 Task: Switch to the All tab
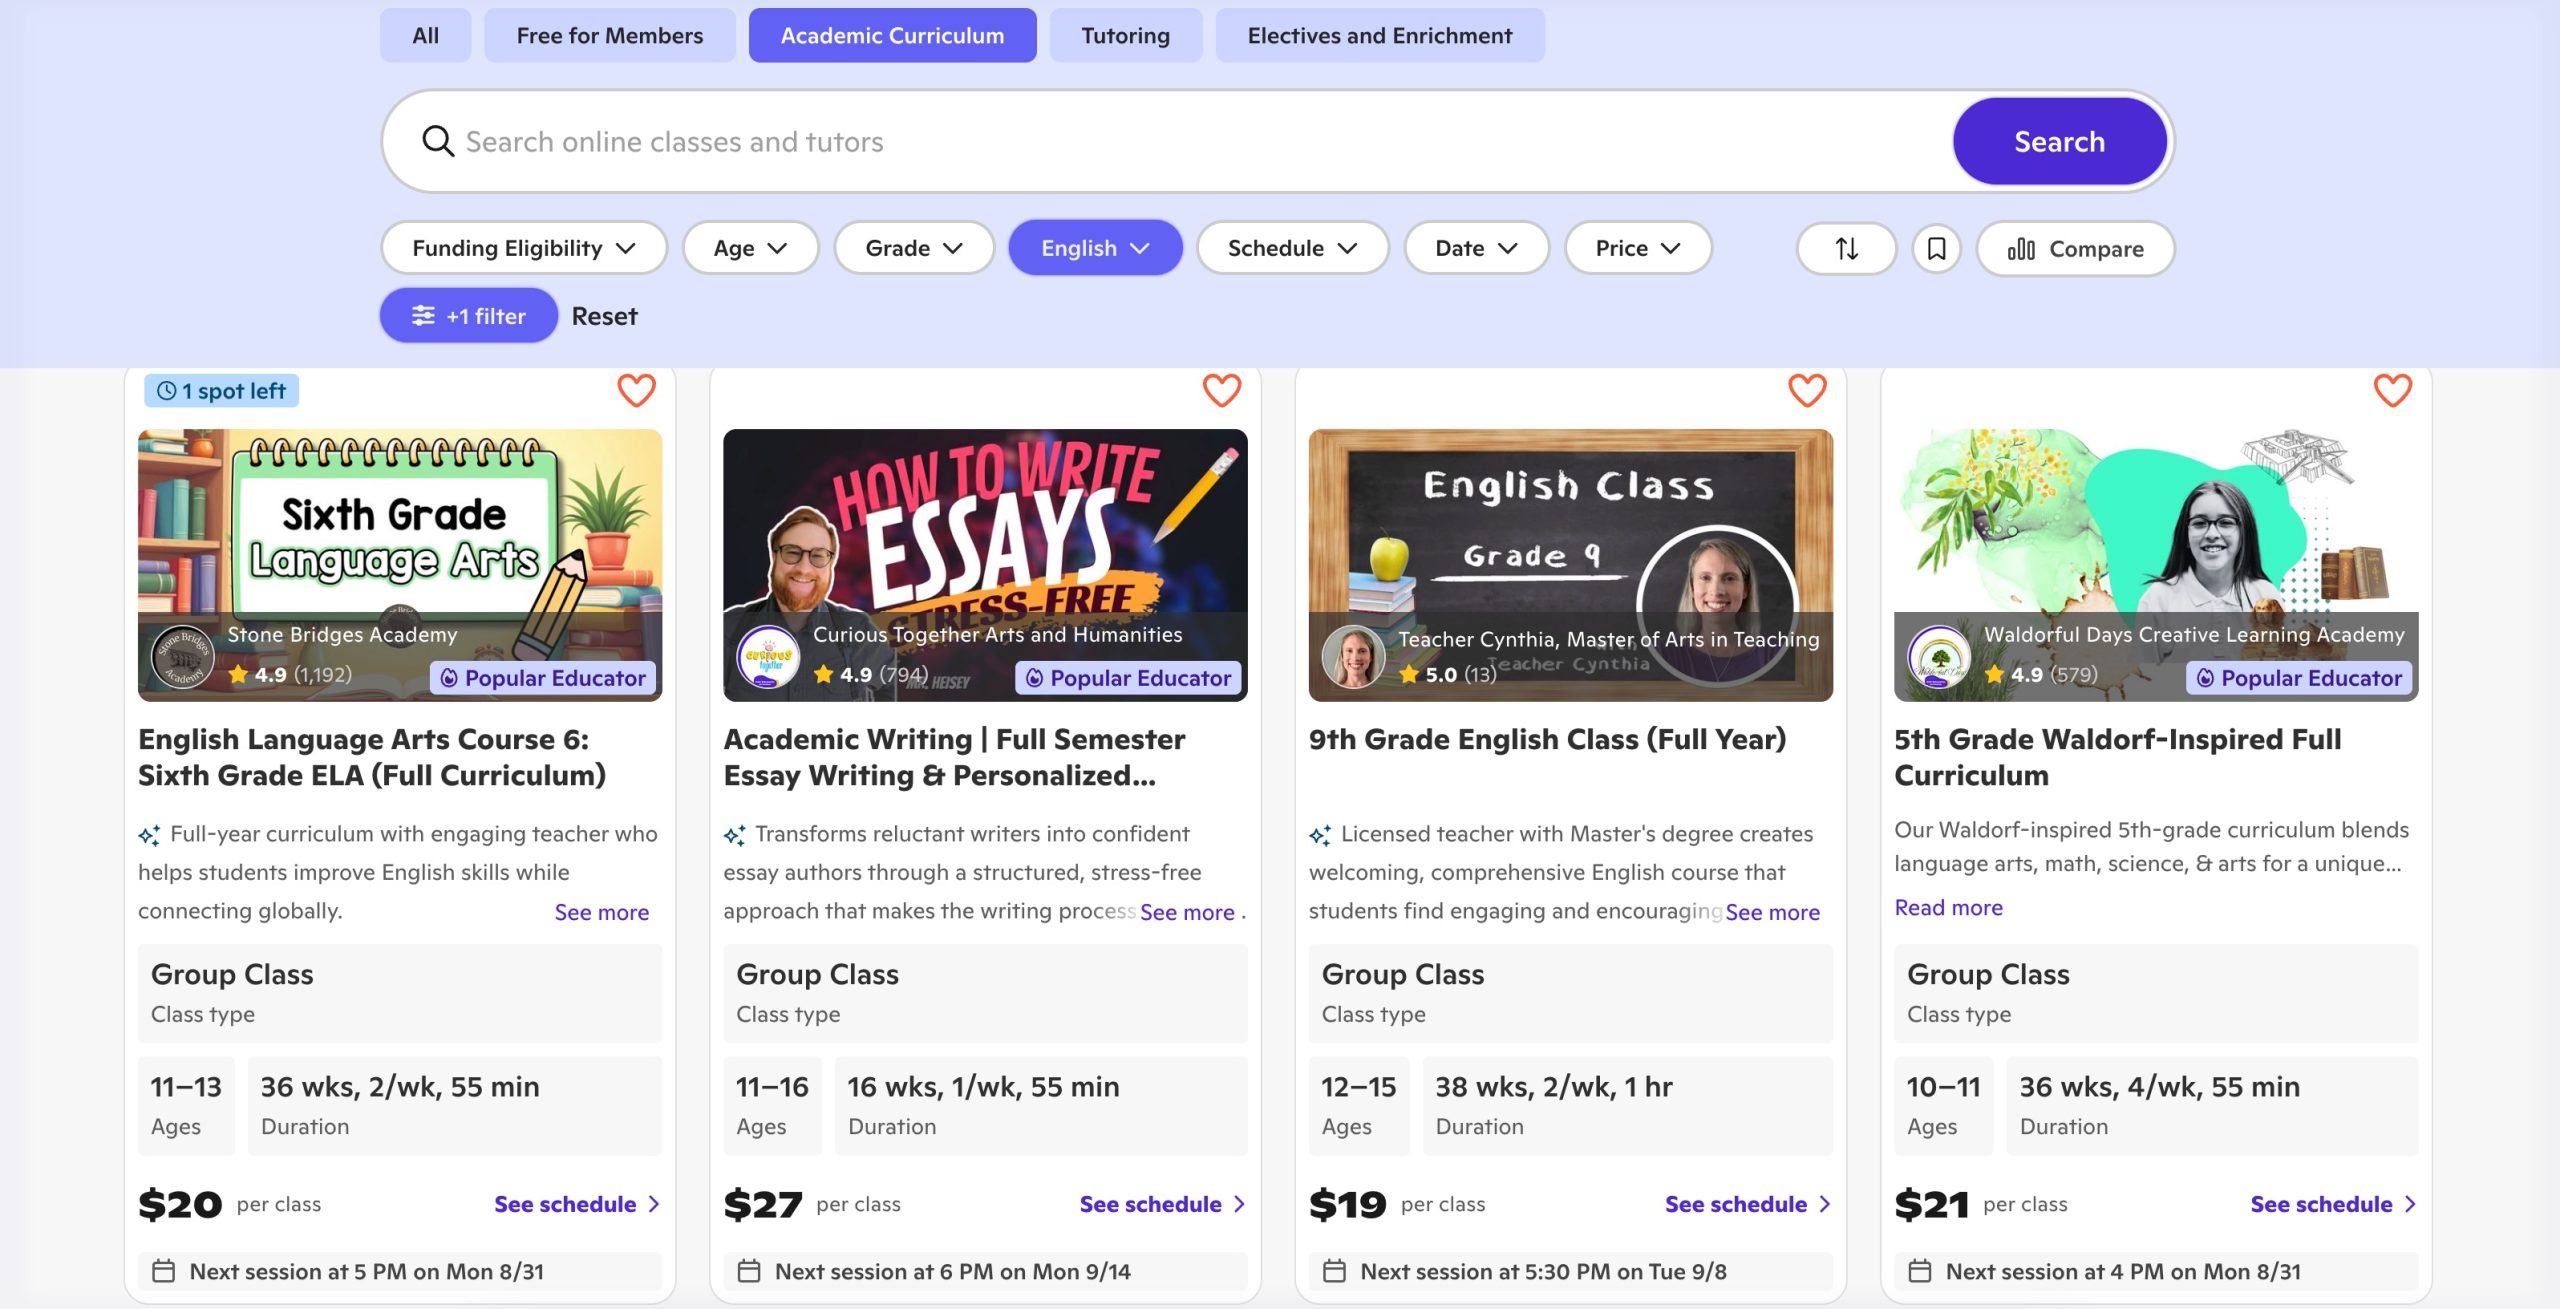[x=425, y=35]
